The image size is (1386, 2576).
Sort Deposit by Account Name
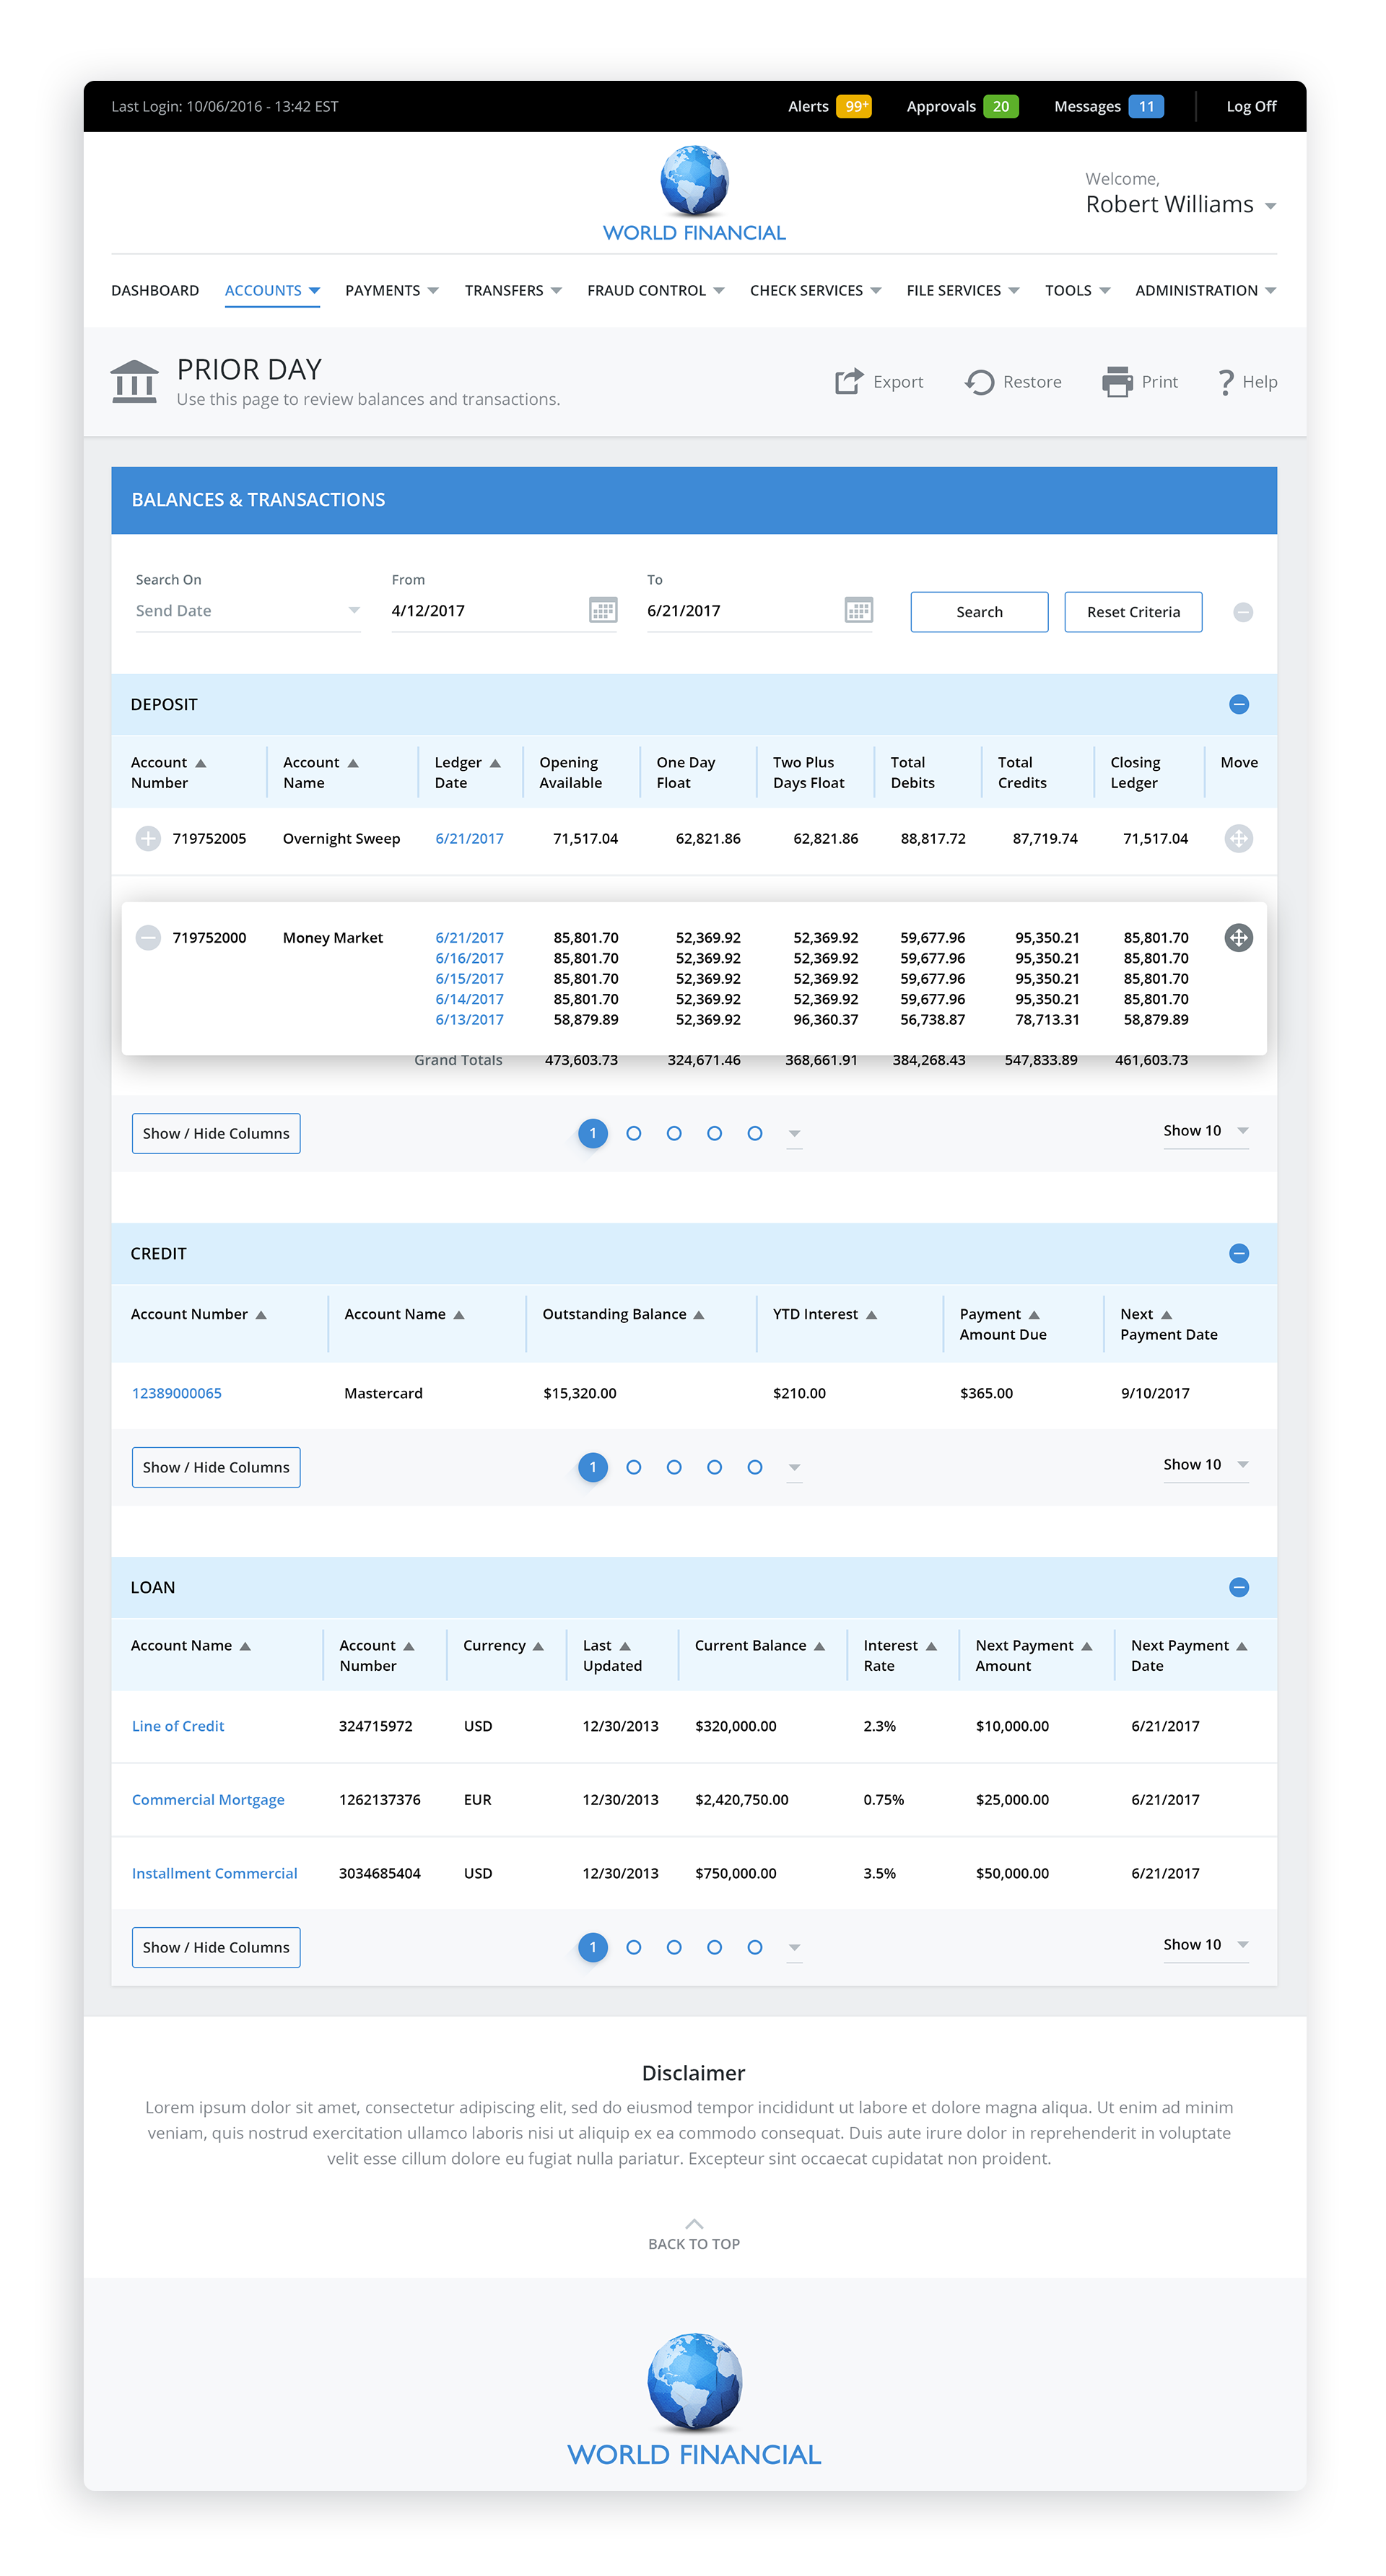tap(353, 763)
